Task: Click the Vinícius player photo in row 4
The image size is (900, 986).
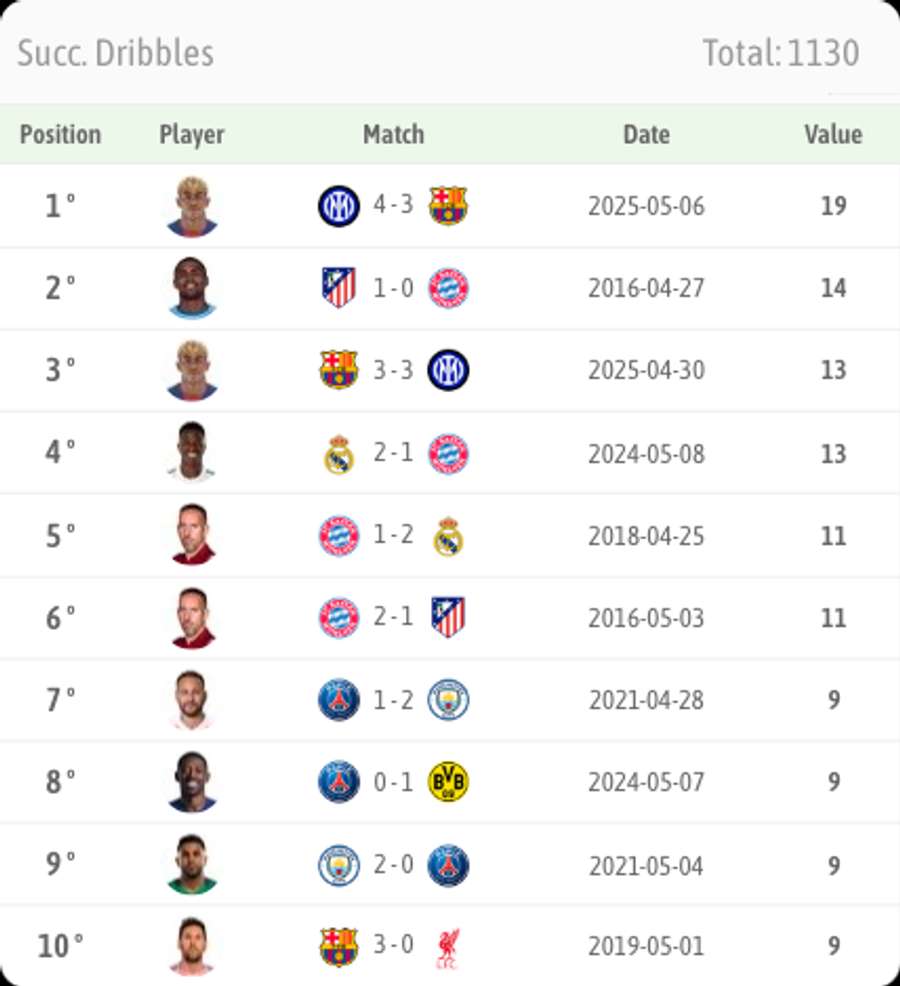Action: [x=192, y=452]
